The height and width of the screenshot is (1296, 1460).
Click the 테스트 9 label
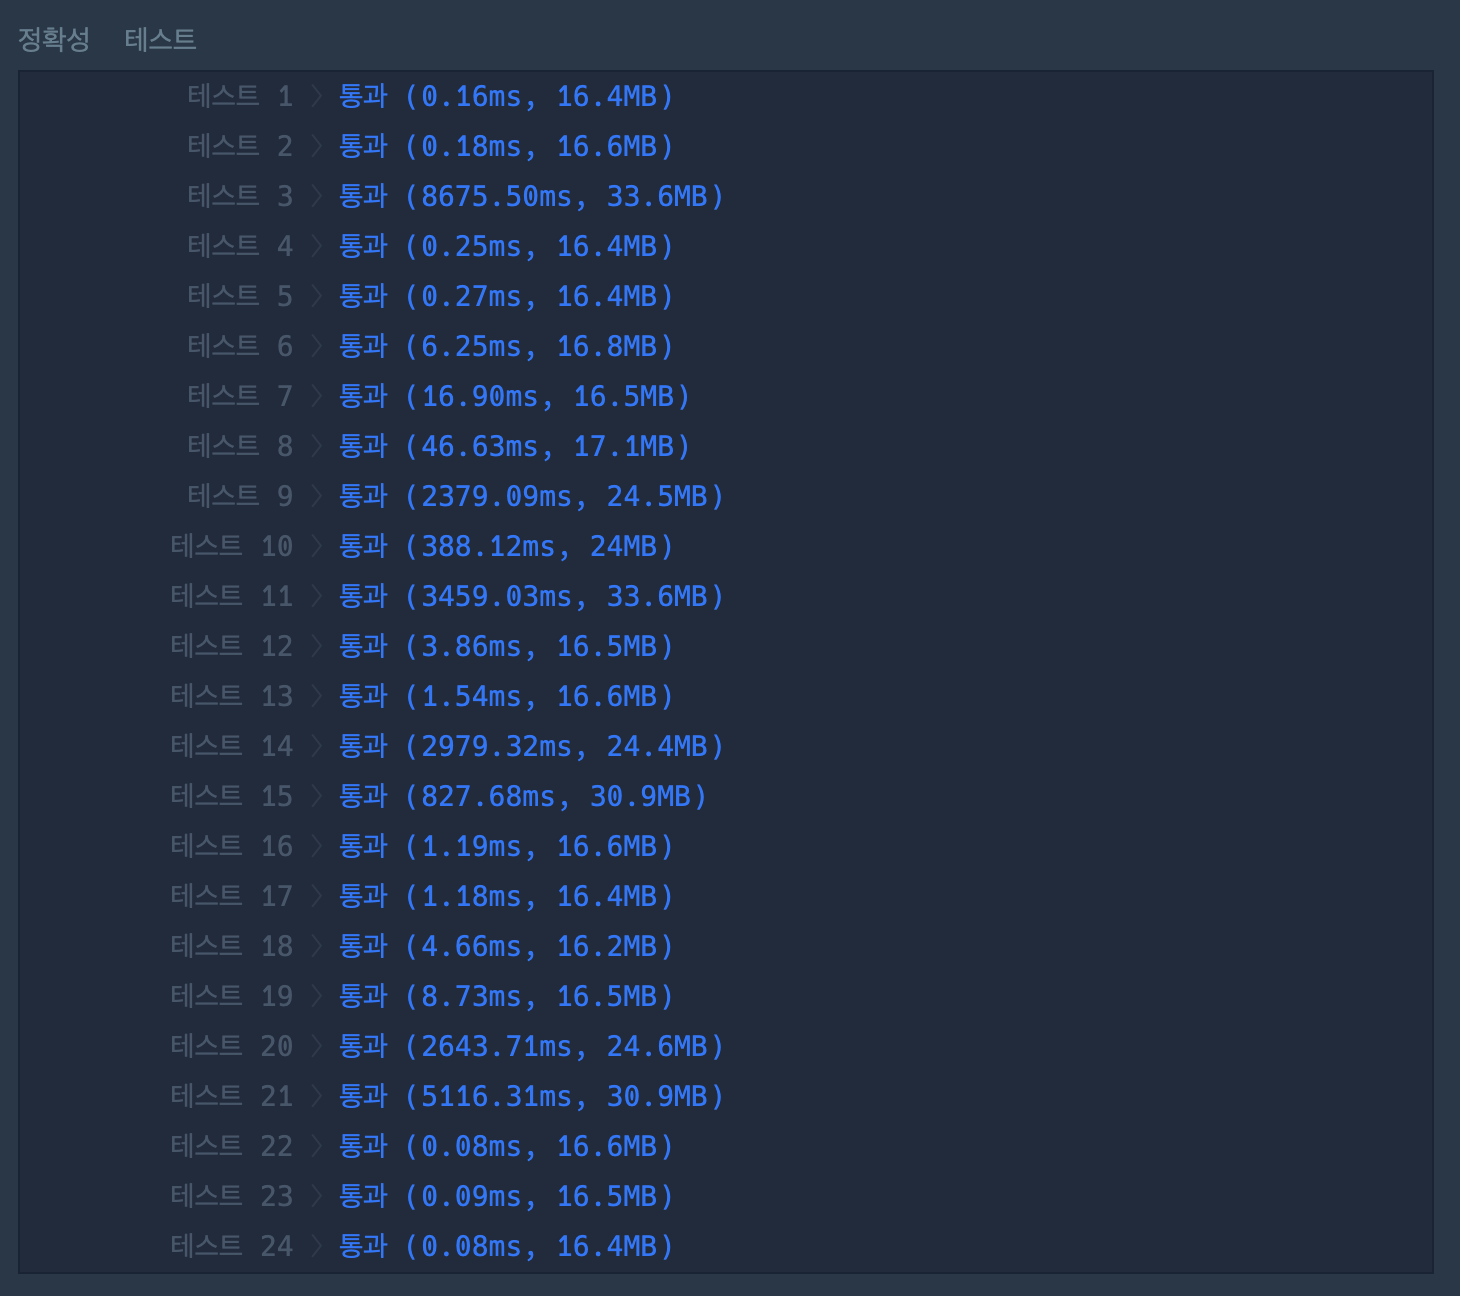click(240, 496)
